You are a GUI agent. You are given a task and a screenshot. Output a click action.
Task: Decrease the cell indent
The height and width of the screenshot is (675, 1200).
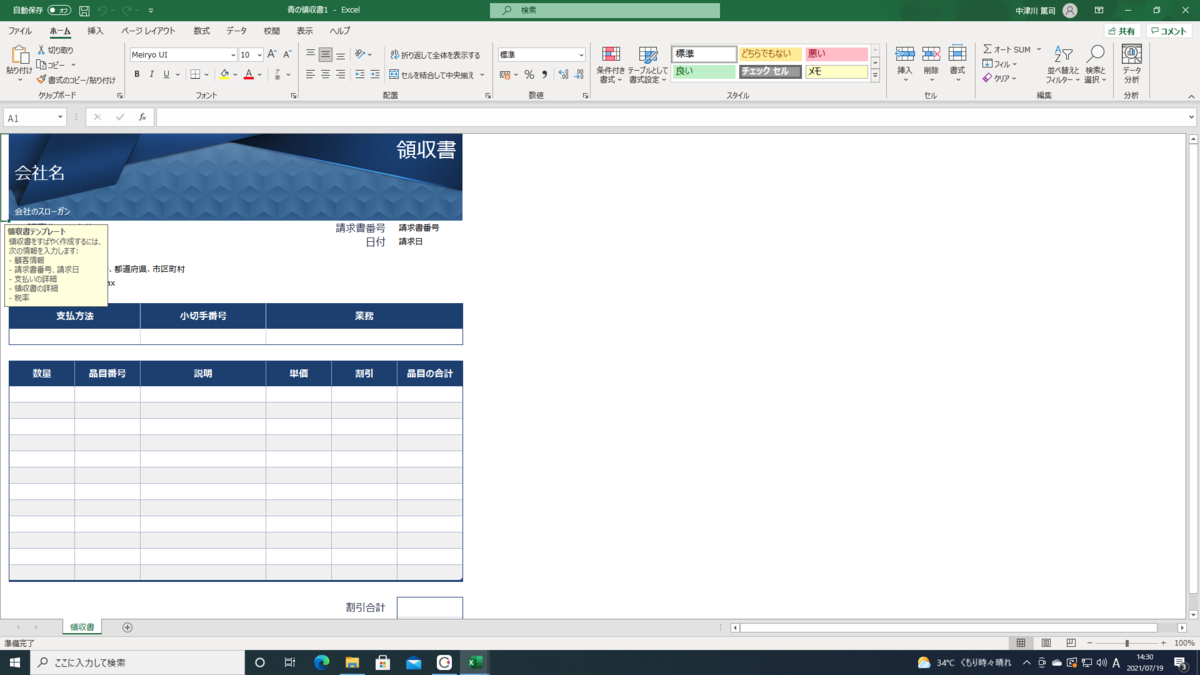pyautogui.click(x=360, y=75)
